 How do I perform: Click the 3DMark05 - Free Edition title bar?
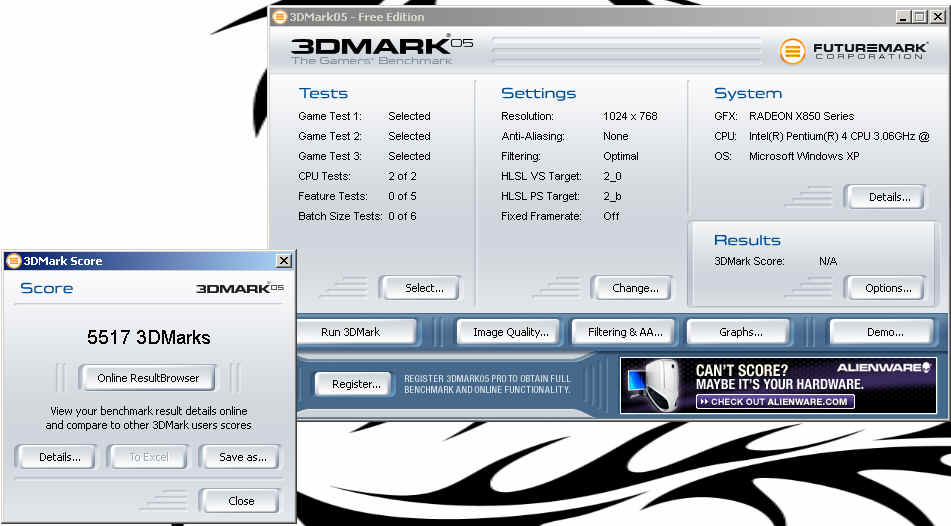click(608, 17)
